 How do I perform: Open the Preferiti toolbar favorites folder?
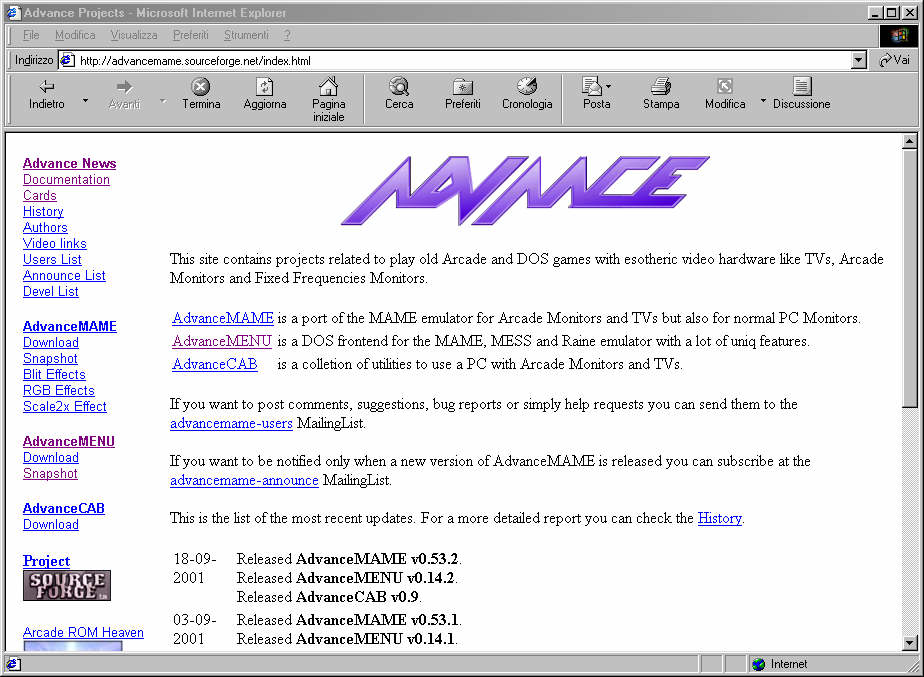463,95
